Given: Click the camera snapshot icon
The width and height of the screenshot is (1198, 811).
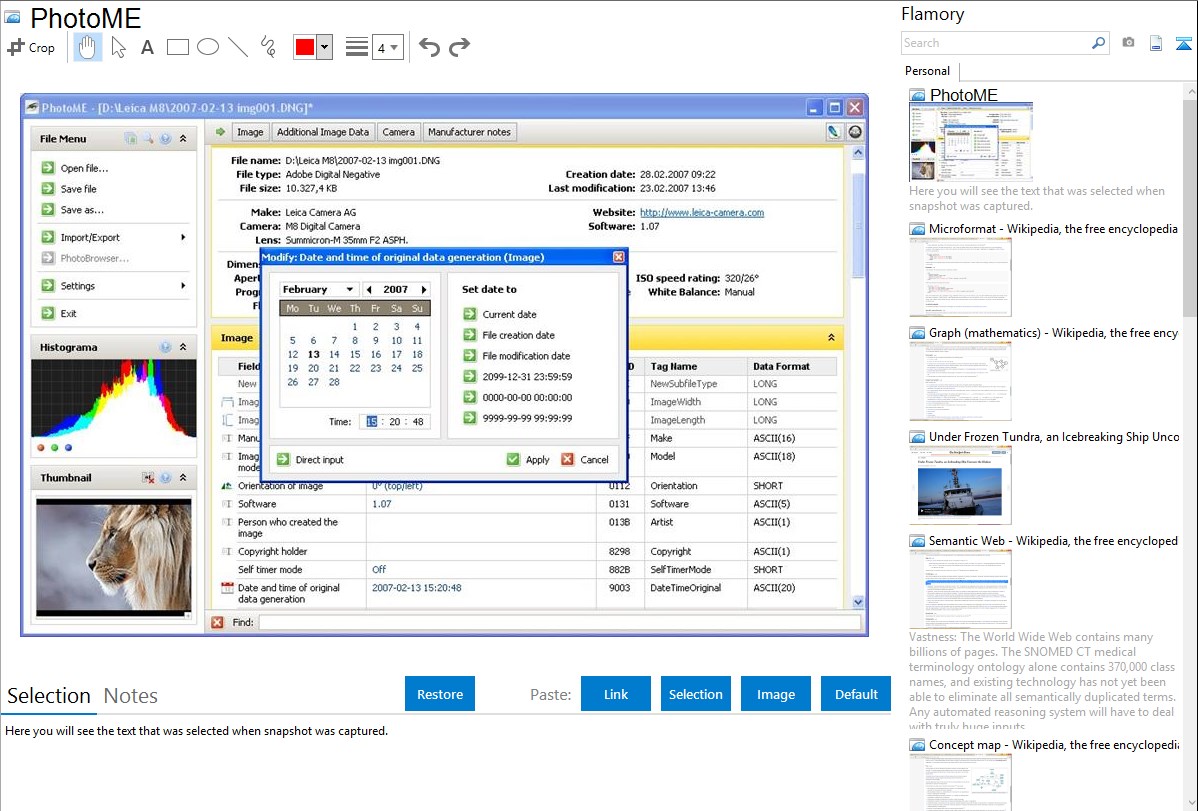Looking at the screenshot, I should pyautogui.click(x=1128, y=43).
